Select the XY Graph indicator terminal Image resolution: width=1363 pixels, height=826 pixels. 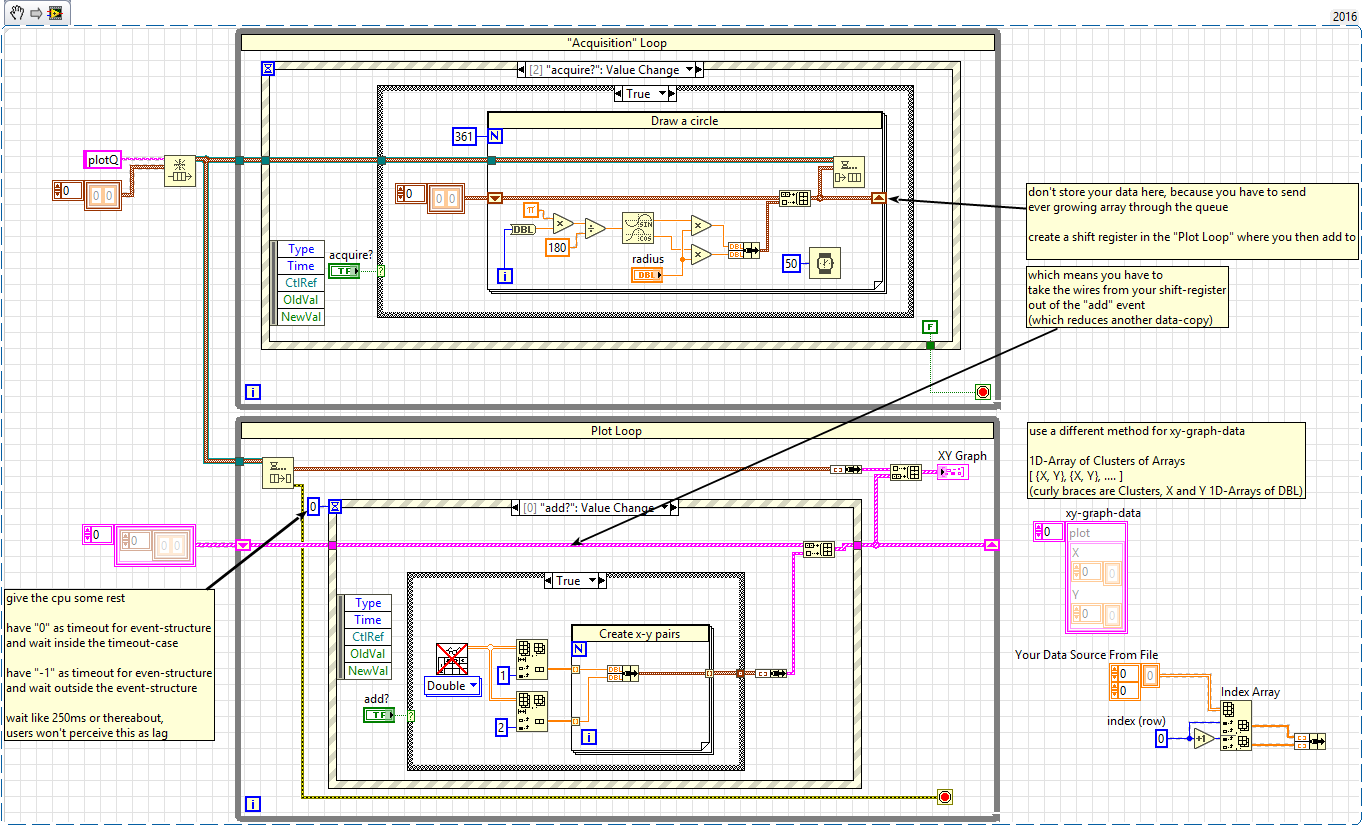pyautogui.click(x=951, y=471)
